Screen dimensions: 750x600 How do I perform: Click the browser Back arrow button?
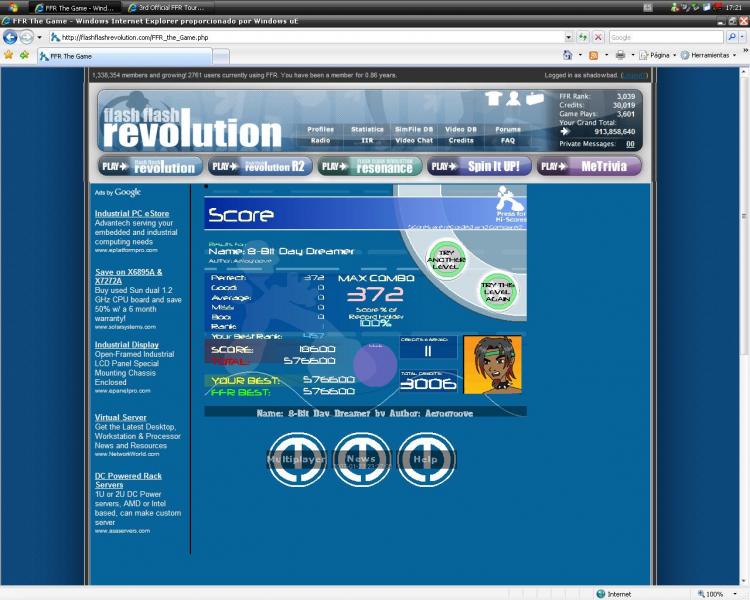(x=11, y=37)
